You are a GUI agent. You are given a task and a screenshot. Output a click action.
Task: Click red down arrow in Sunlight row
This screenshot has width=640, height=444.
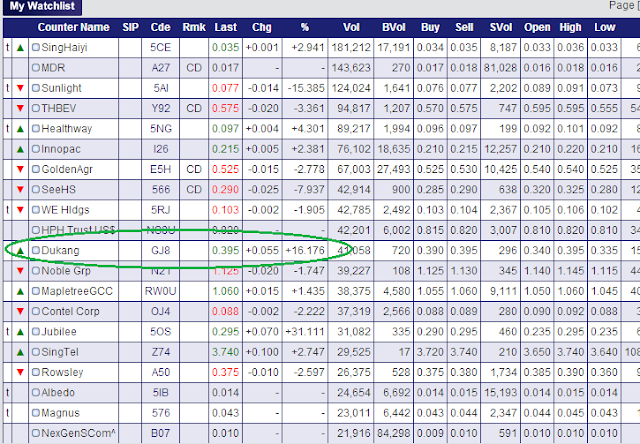point(20,88)
